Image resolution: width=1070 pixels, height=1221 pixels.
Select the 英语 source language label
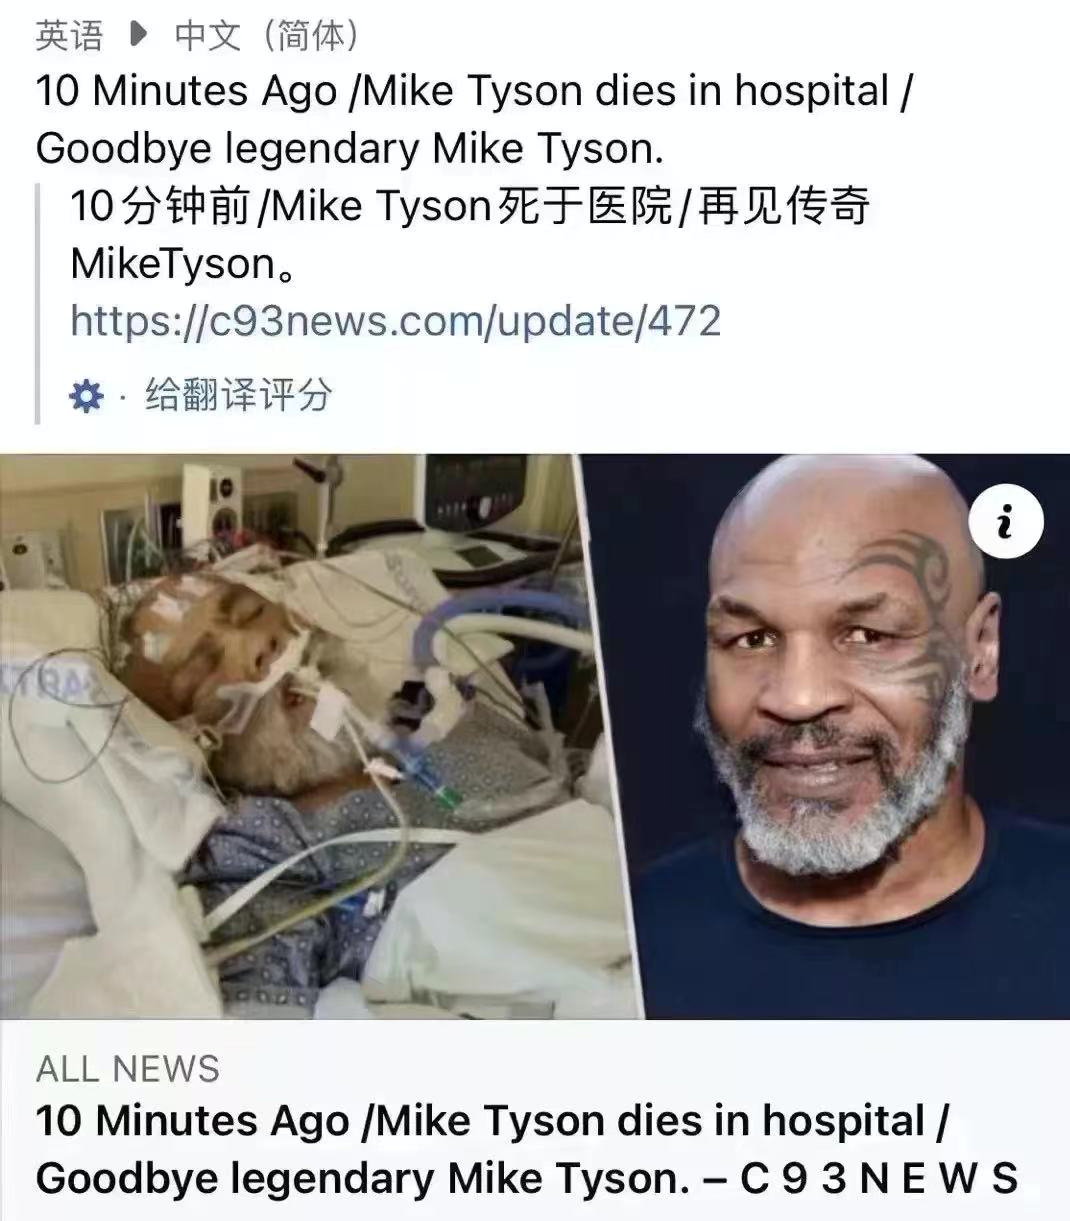69,36
